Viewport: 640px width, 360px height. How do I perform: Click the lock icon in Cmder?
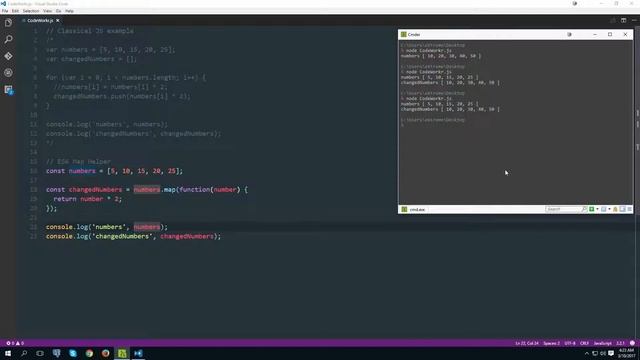616,209
